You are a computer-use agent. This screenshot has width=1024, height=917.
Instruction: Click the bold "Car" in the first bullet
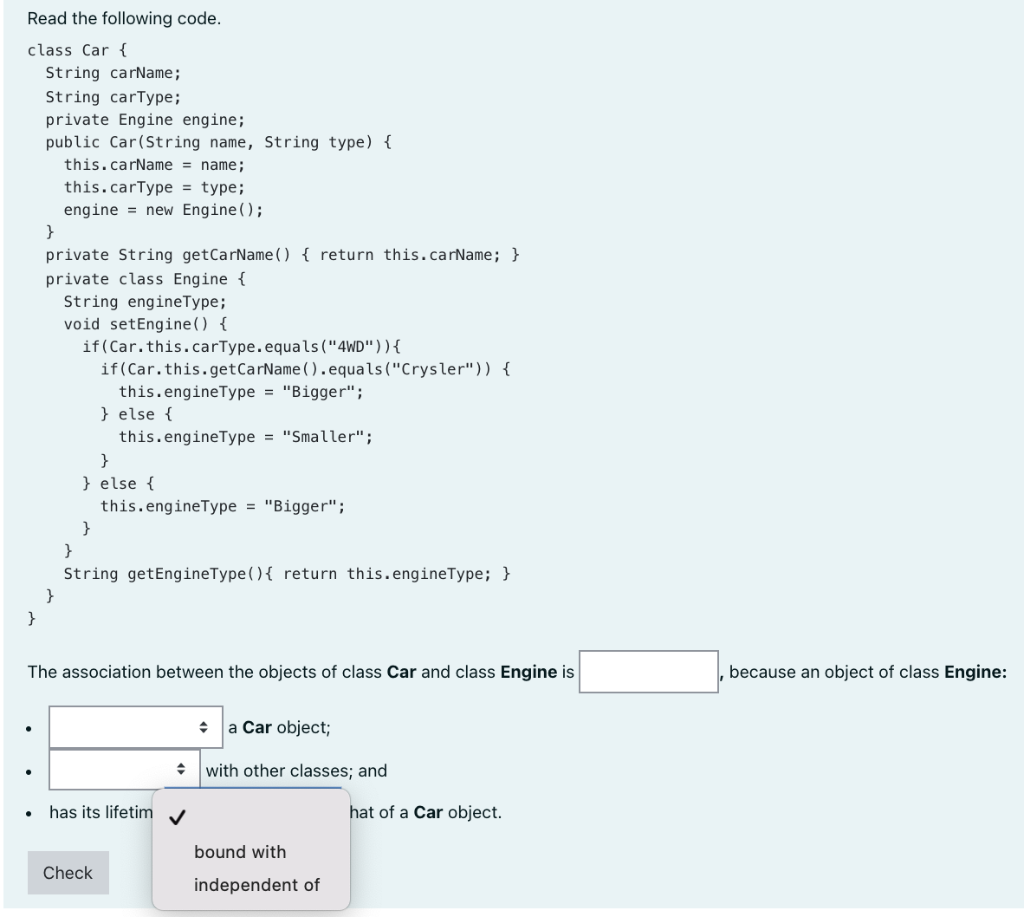tap(259, 727)
